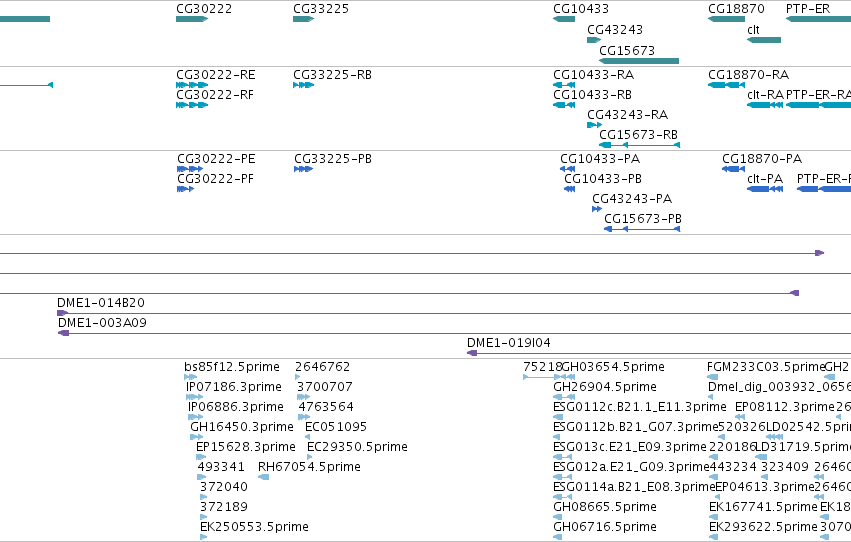The height and width of the screenshot is (542, 851).
Task: Select the DME1-003A09 clone label
Action: click(102, 323)
